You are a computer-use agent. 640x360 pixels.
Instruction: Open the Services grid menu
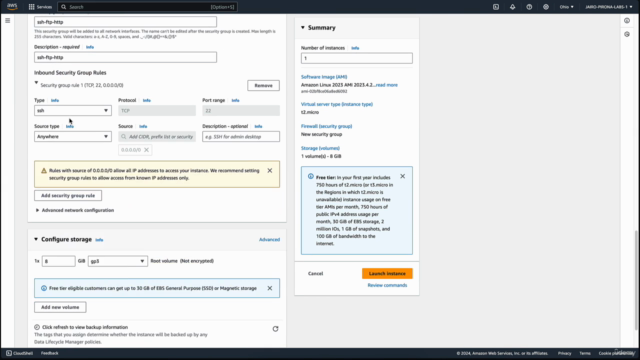40,7
